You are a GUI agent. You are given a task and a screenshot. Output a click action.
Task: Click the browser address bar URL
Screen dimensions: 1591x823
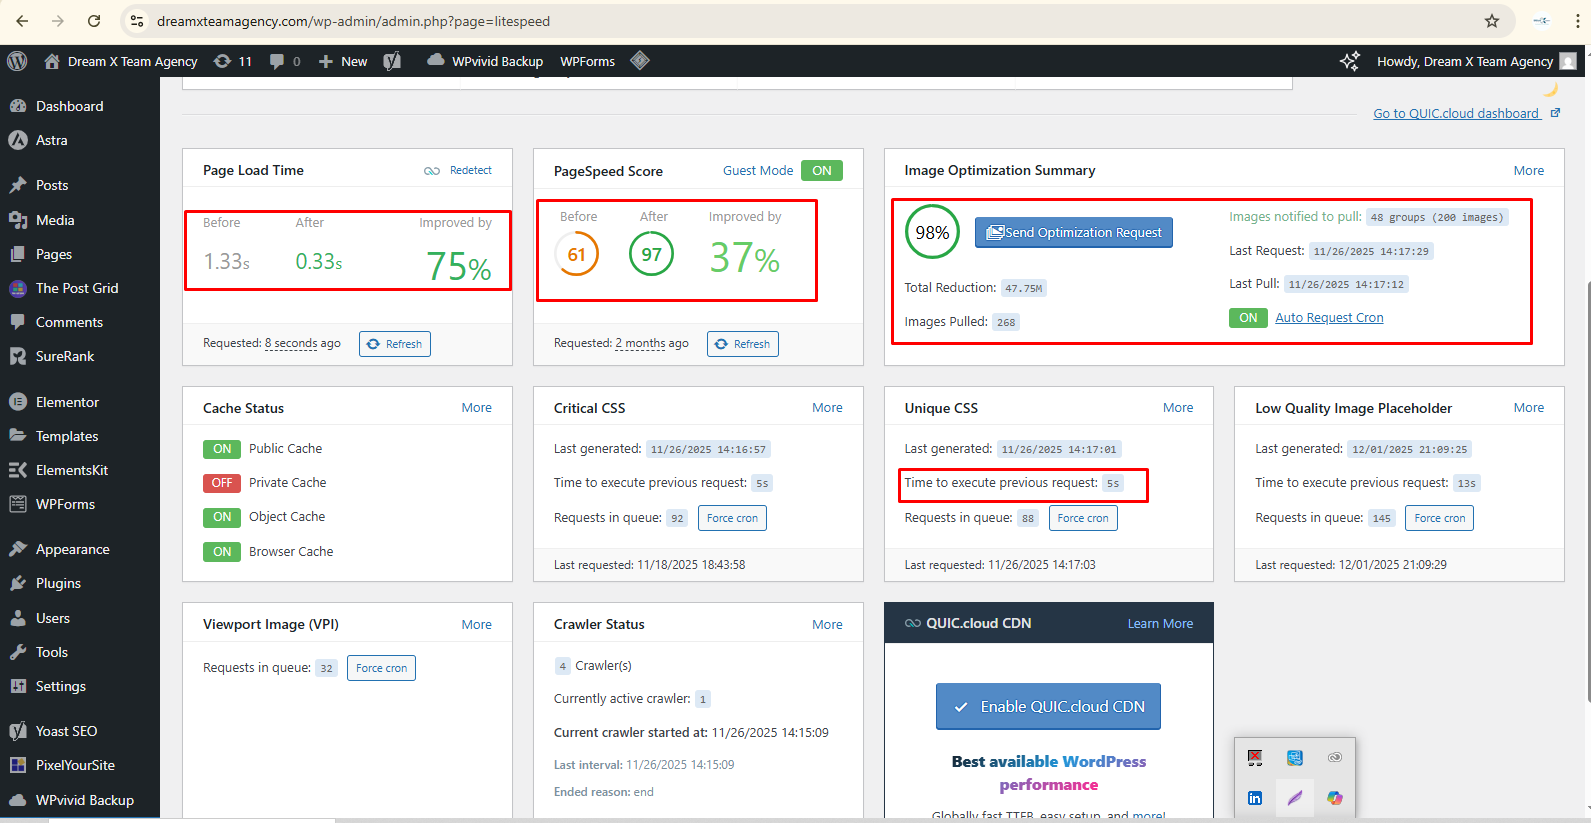click(353, 21)
